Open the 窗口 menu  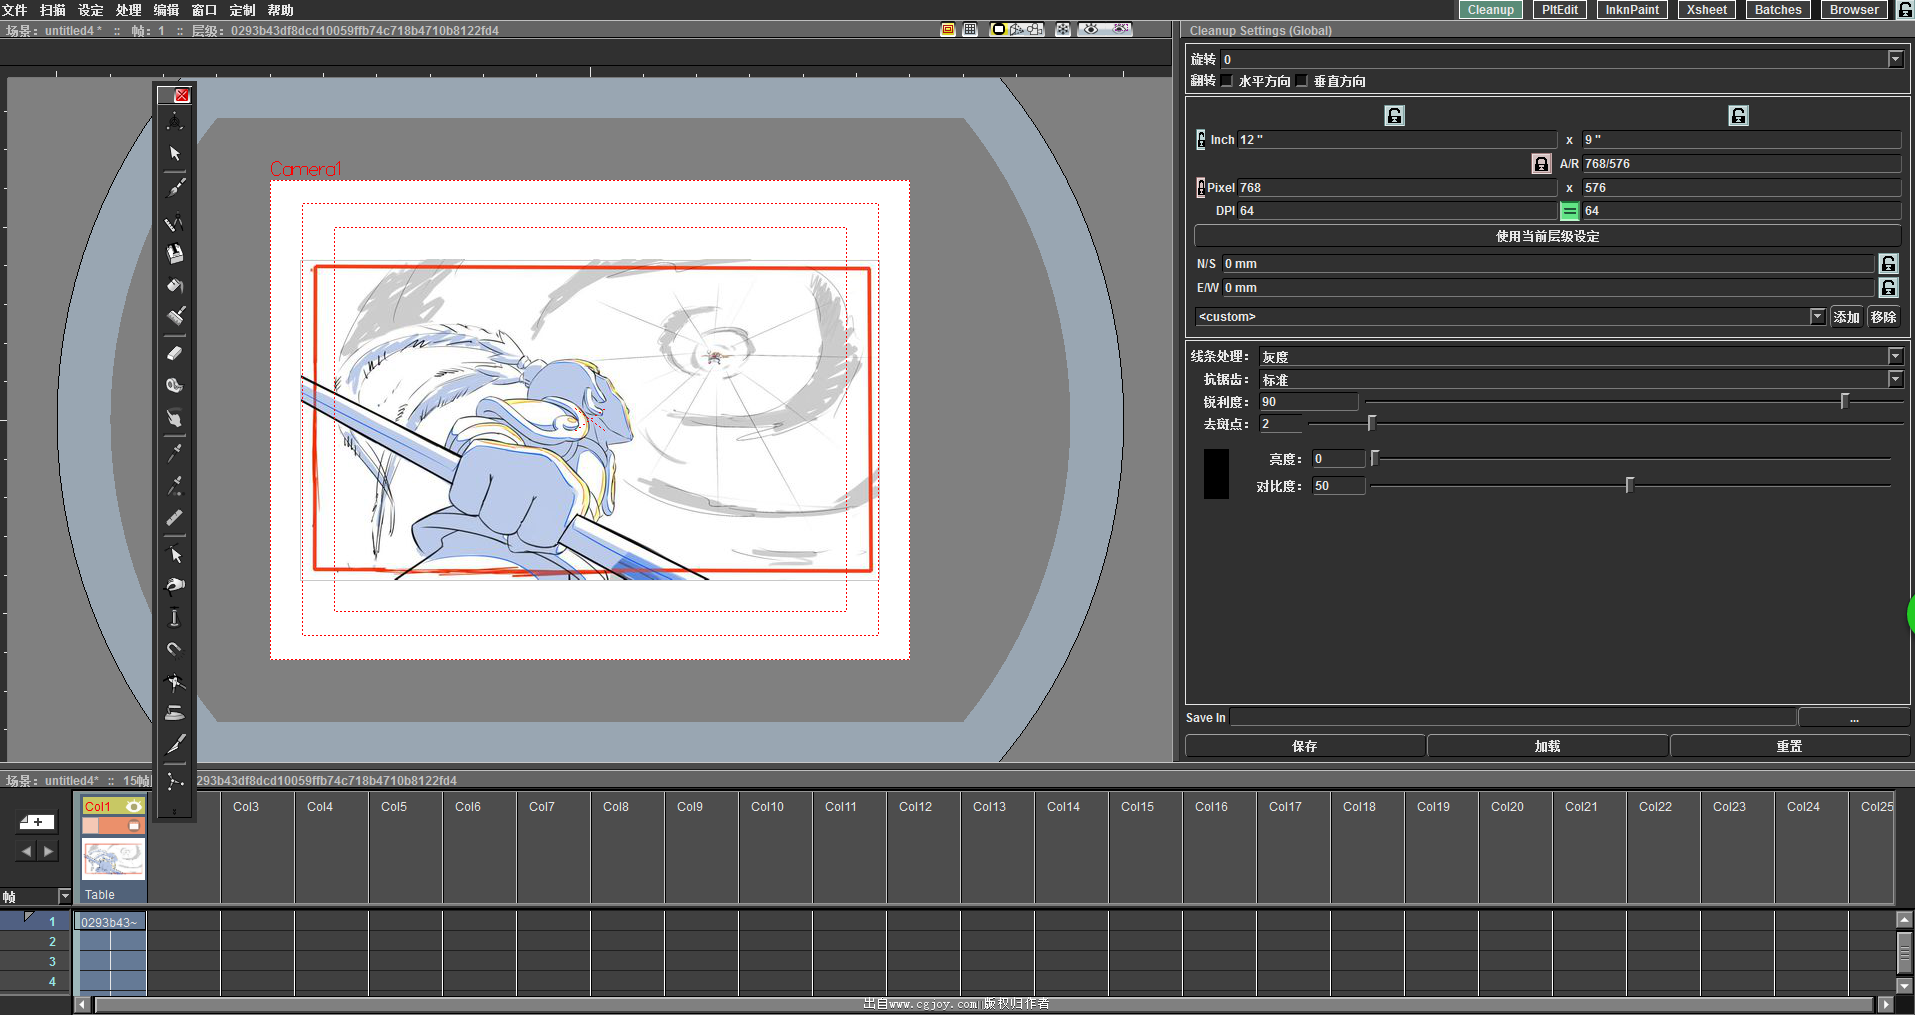point(204,10)
